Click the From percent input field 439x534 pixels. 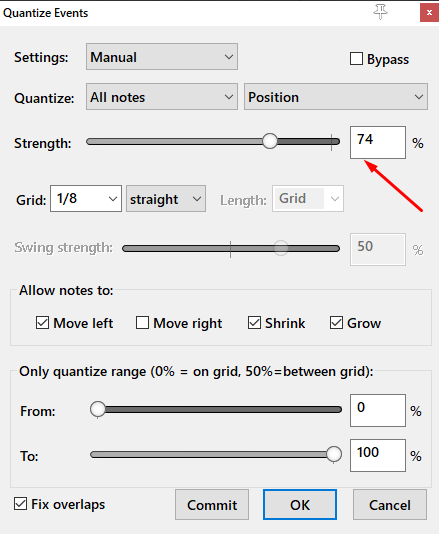378,410
